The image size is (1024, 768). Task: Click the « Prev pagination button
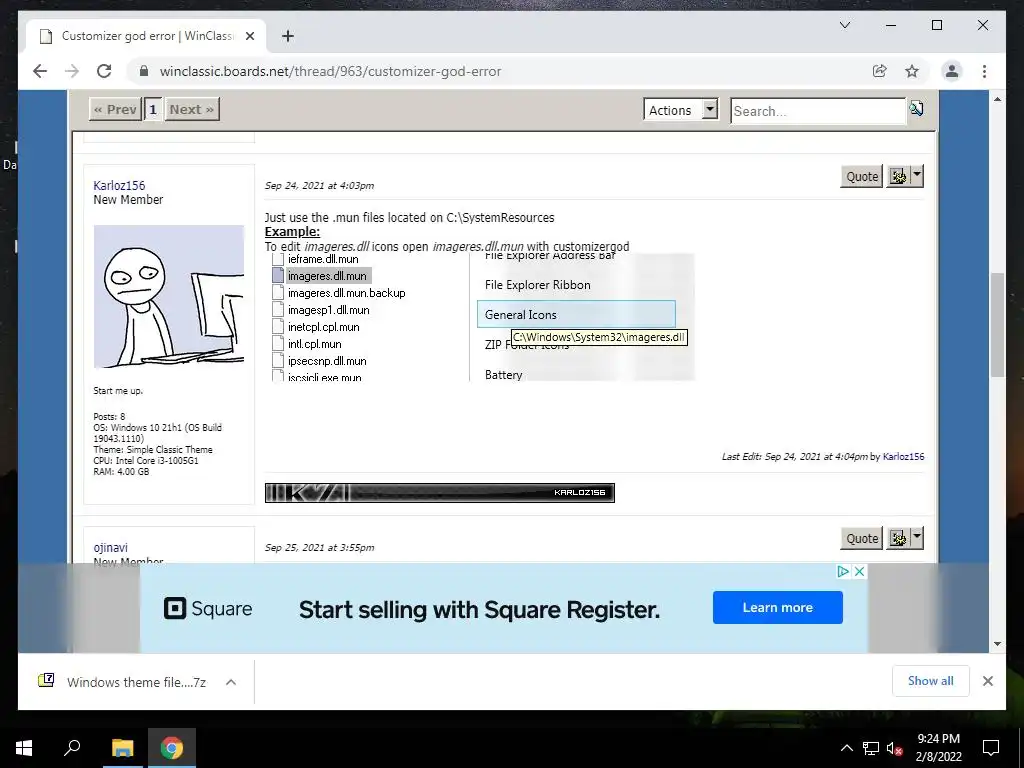point(115,109)
